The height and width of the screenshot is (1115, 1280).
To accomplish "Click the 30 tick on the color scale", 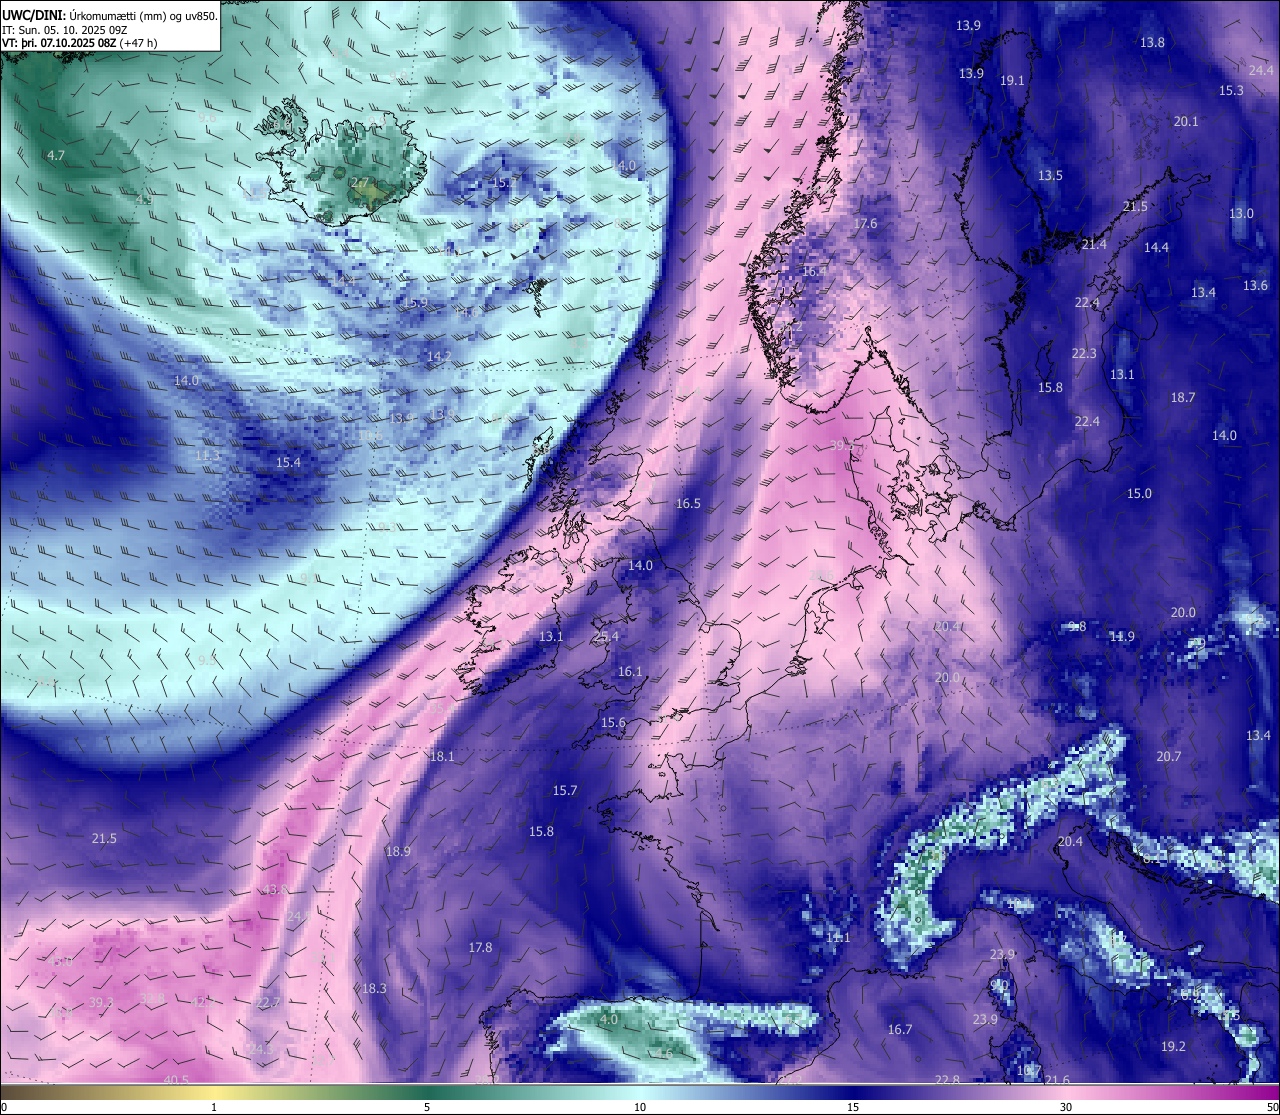I will click(x=1066, y=1107).
